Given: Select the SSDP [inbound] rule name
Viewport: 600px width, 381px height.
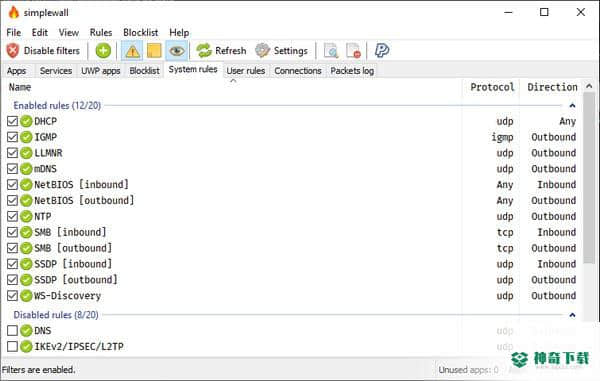Looking at the screenshot, I should click(x=73, y=264).
